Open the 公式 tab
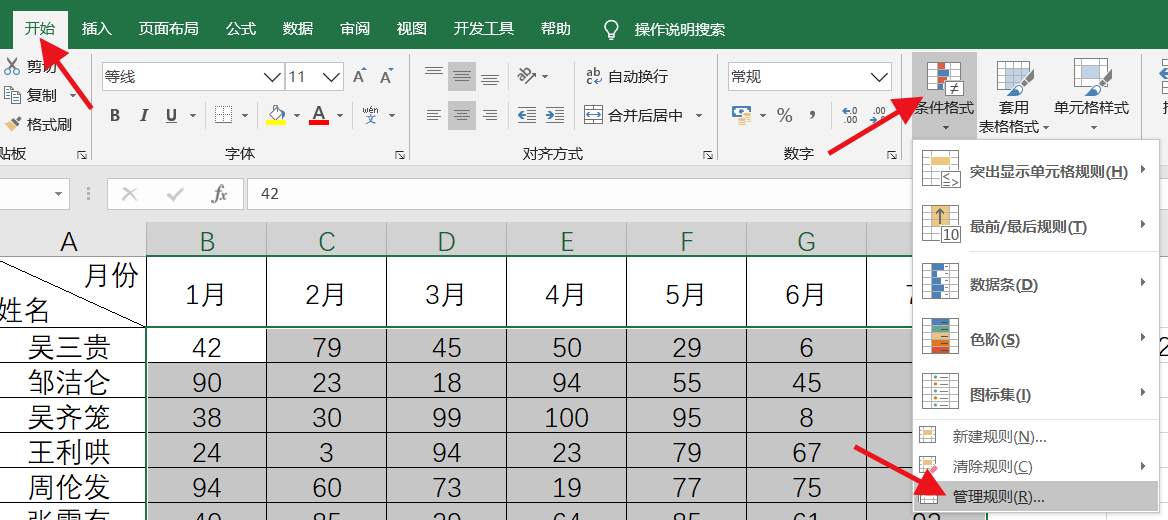1168x520 pixels. coord(241,28)
